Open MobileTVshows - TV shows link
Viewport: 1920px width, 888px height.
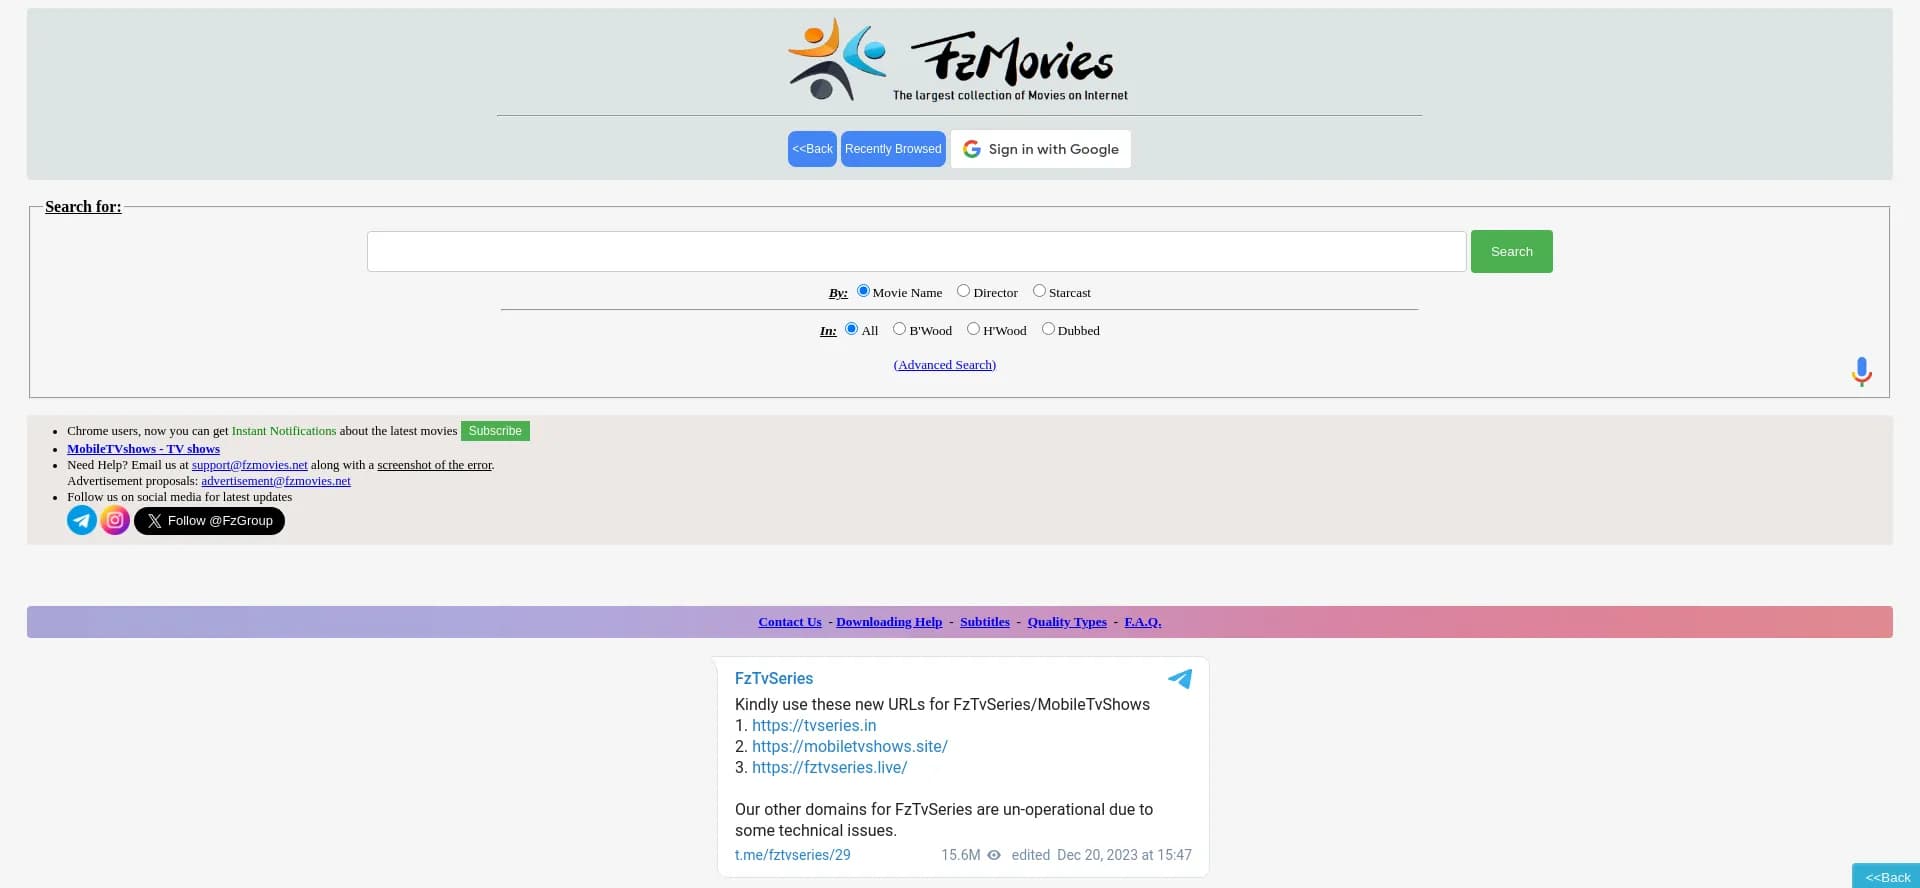[143, 449]
